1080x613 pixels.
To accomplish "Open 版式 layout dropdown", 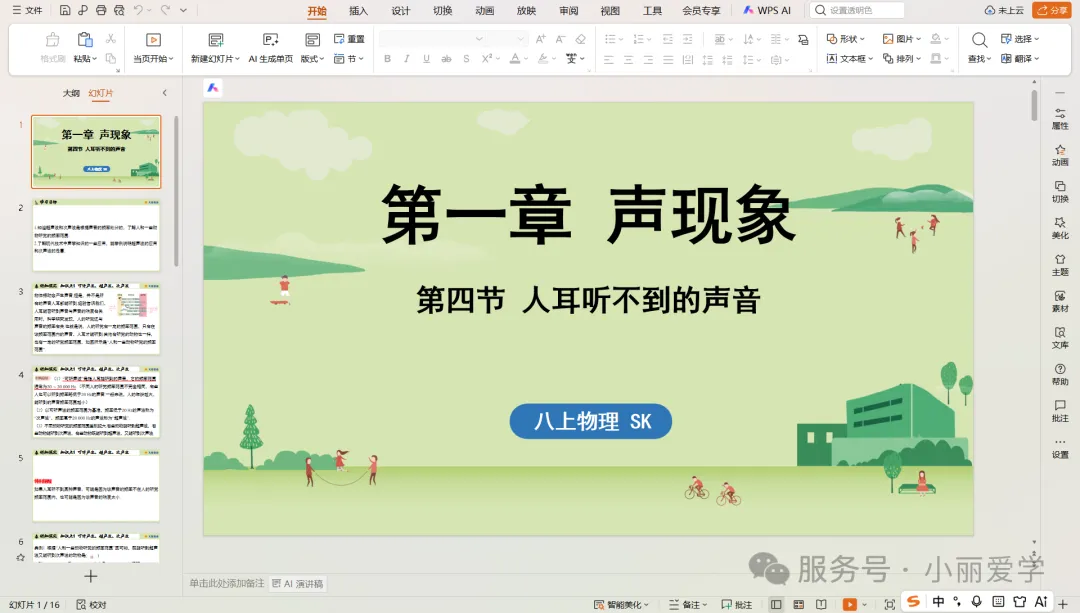I will [x=312, y=59].
